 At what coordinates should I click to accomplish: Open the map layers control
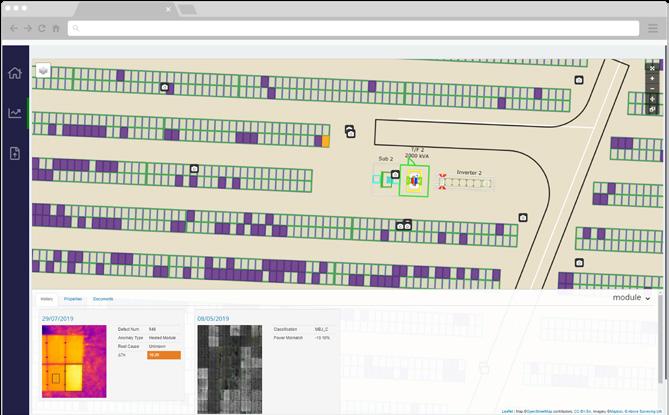(43, 70)
